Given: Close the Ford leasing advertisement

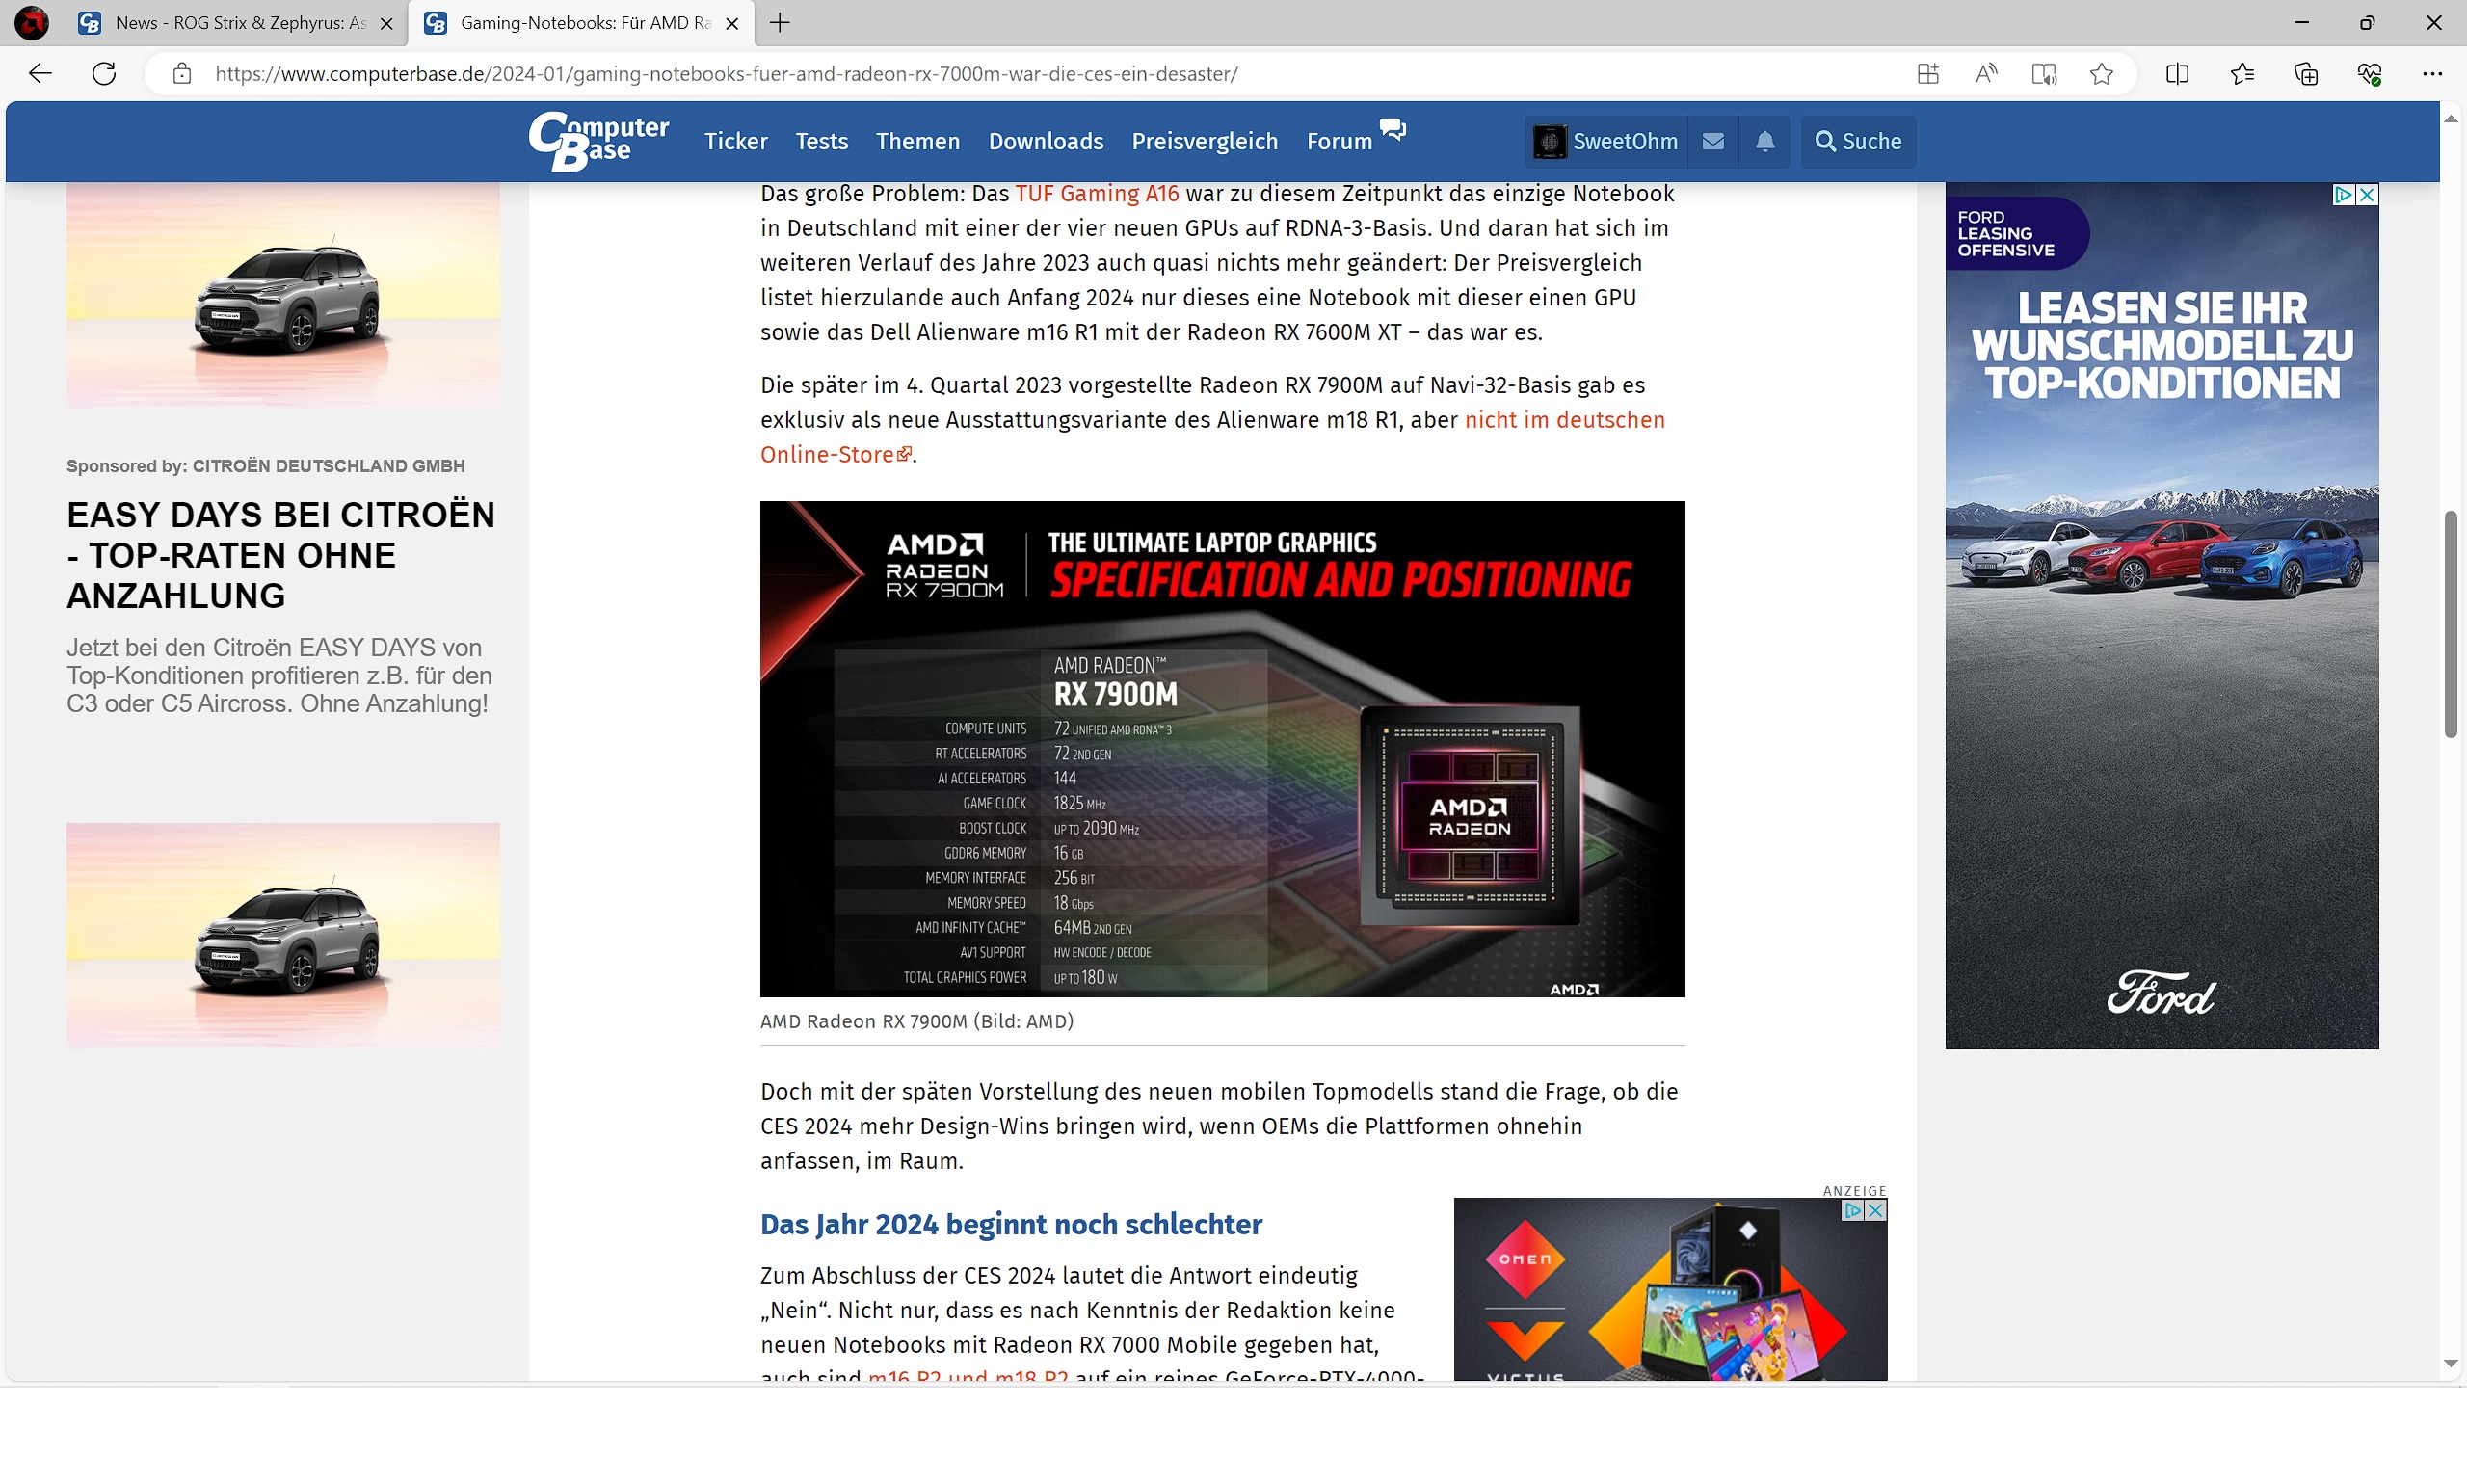Looking at the screenshot, I should click(x=2367, y=194).
